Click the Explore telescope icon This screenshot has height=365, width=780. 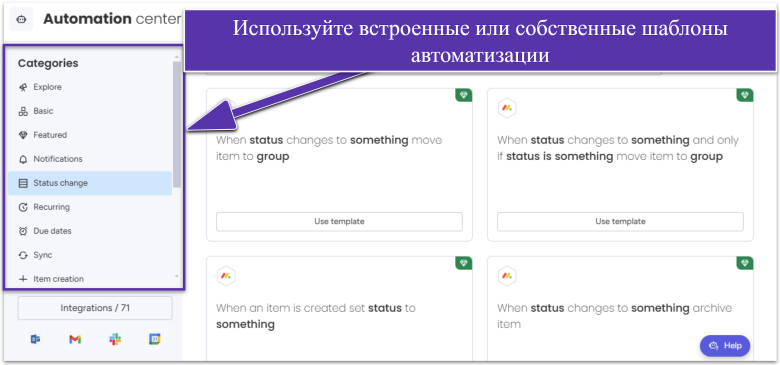click(23, 88)
